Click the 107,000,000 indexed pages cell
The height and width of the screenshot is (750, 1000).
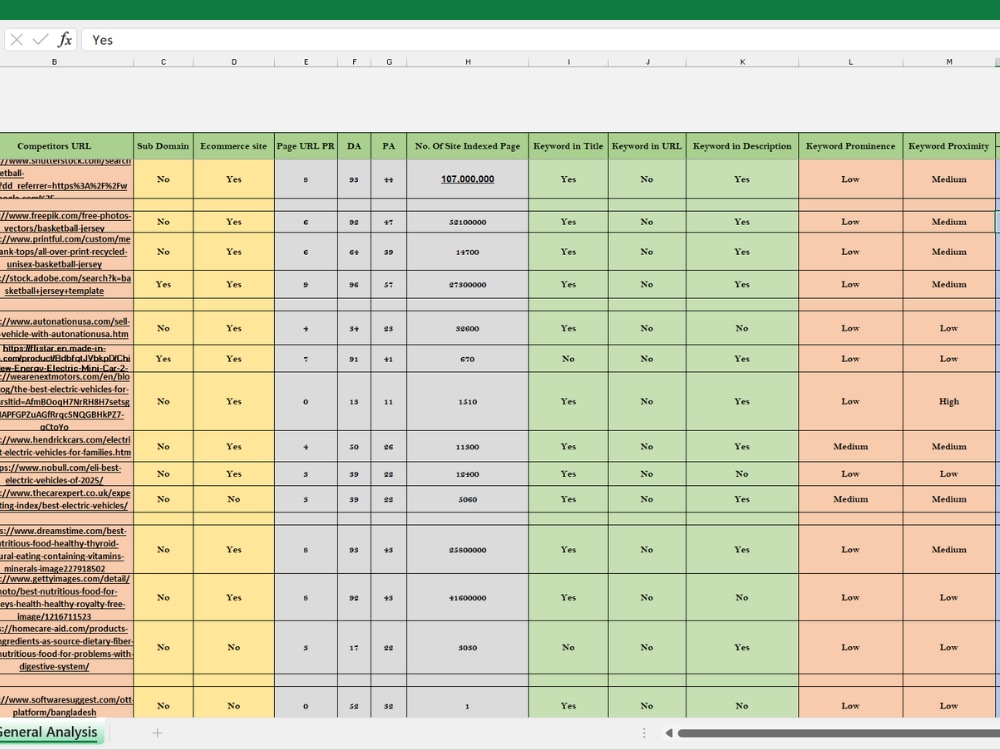pos(467,179)
